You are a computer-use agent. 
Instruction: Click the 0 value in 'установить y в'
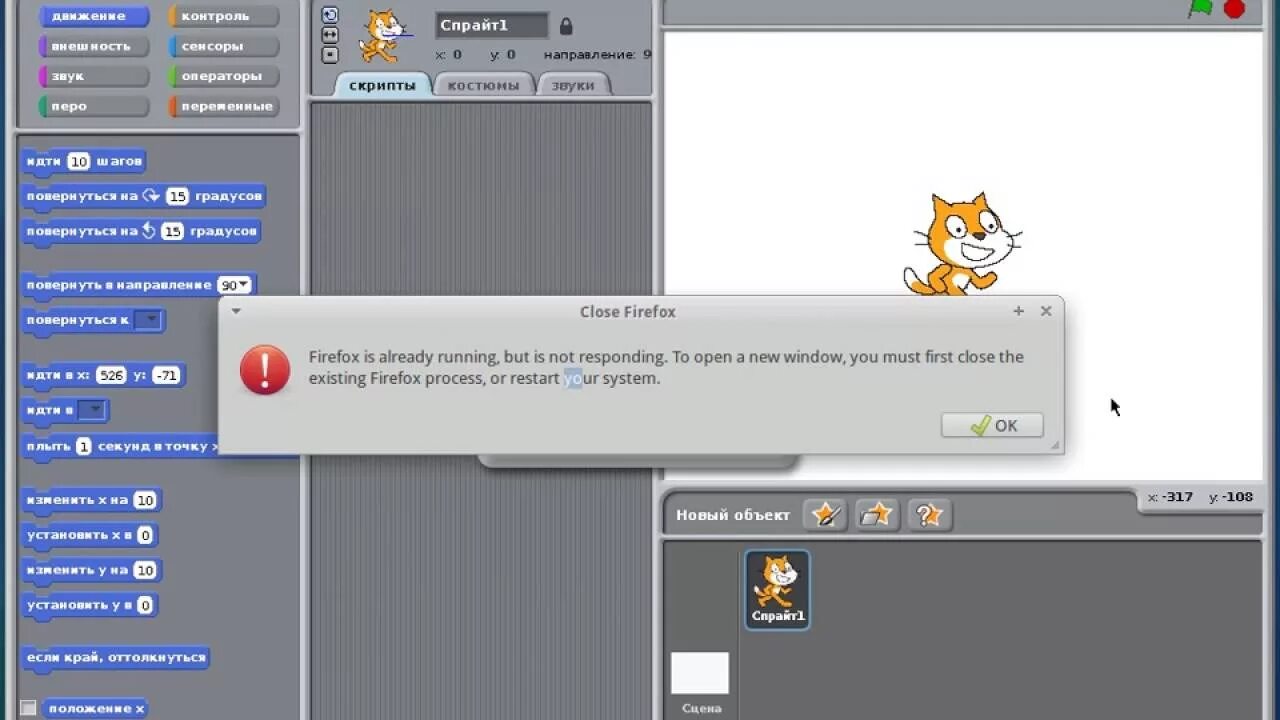[x=145, y=605]
